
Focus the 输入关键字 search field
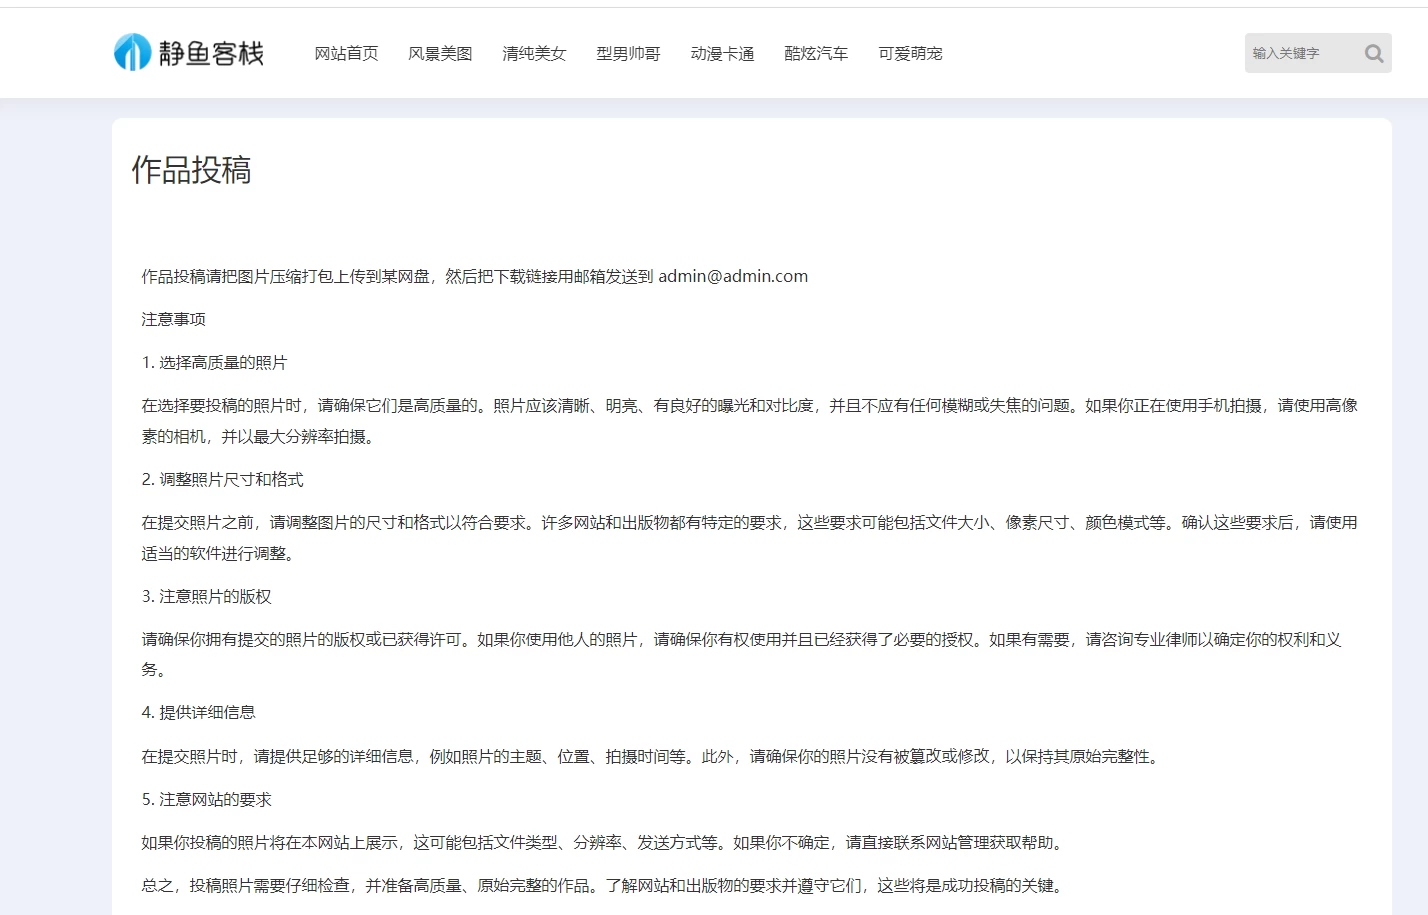(x=1300, y=54)
